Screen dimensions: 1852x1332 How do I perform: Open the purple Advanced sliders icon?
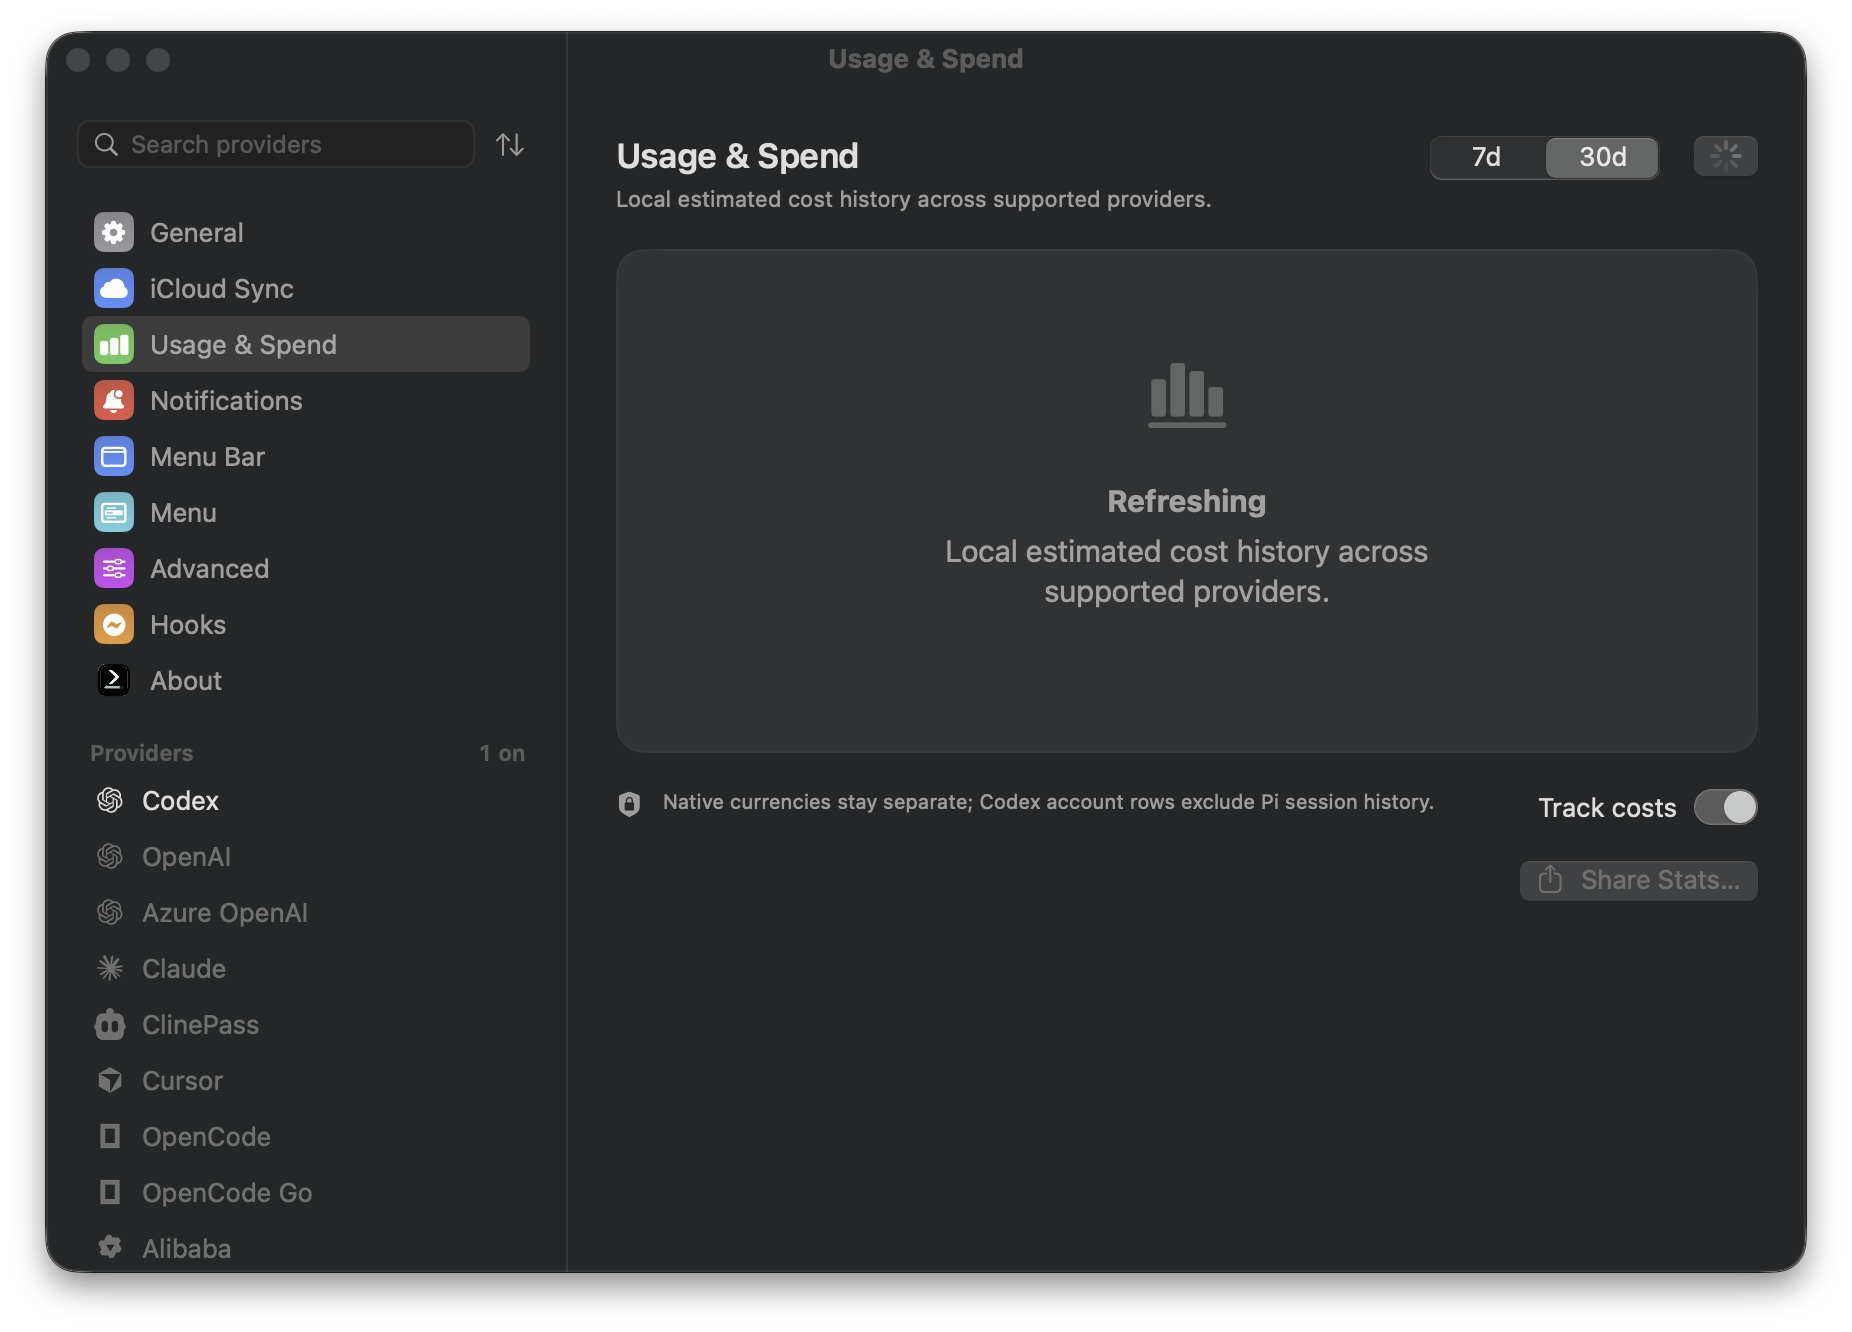click(114, 569)
